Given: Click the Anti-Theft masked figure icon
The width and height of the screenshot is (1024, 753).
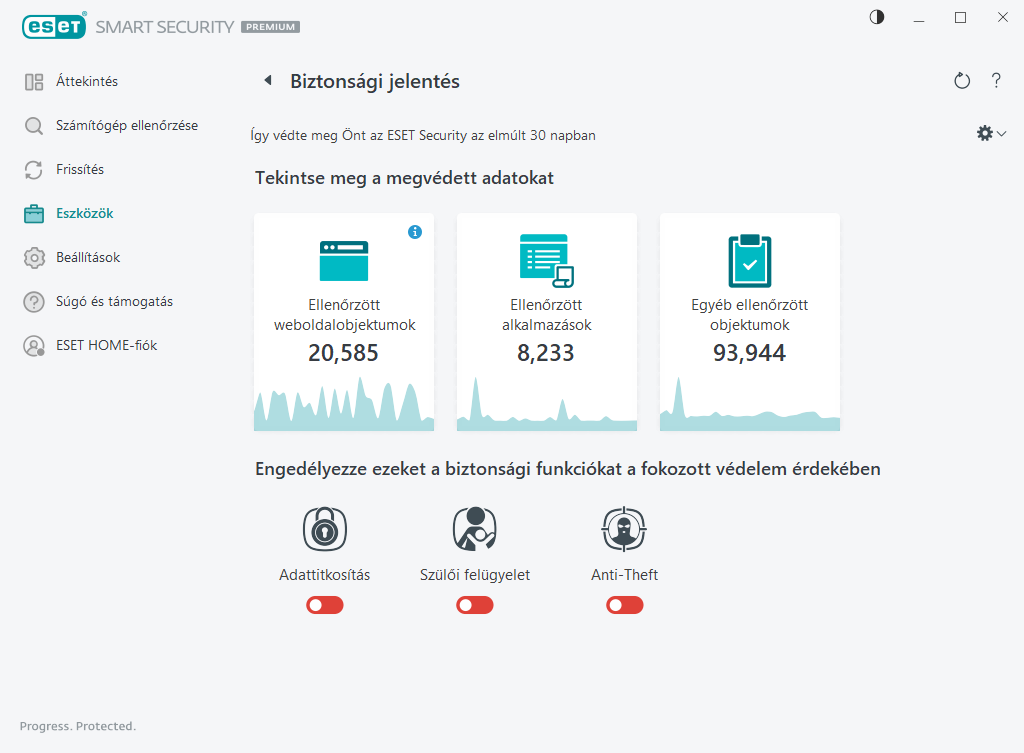Looking at the screenshot, I should click(x=624, y=529).
